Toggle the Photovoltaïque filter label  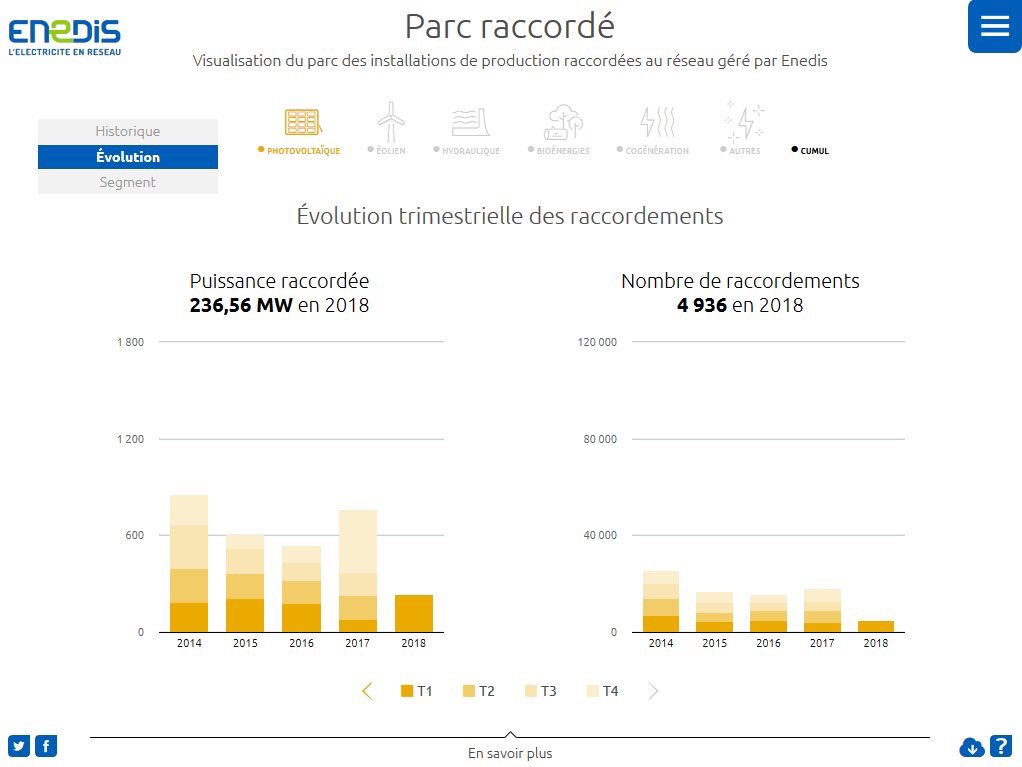coord(299,151)
